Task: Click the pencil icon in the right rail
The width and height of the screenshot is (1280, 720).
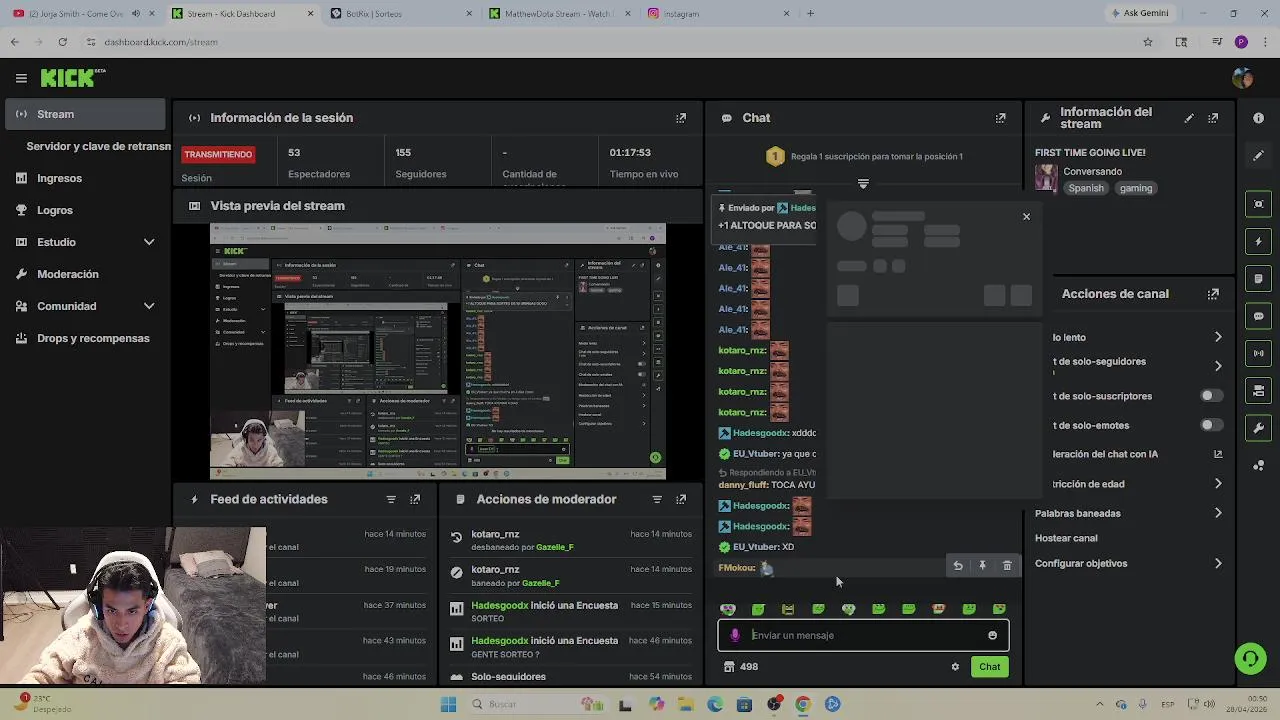Action: (x=1258, y=155)
